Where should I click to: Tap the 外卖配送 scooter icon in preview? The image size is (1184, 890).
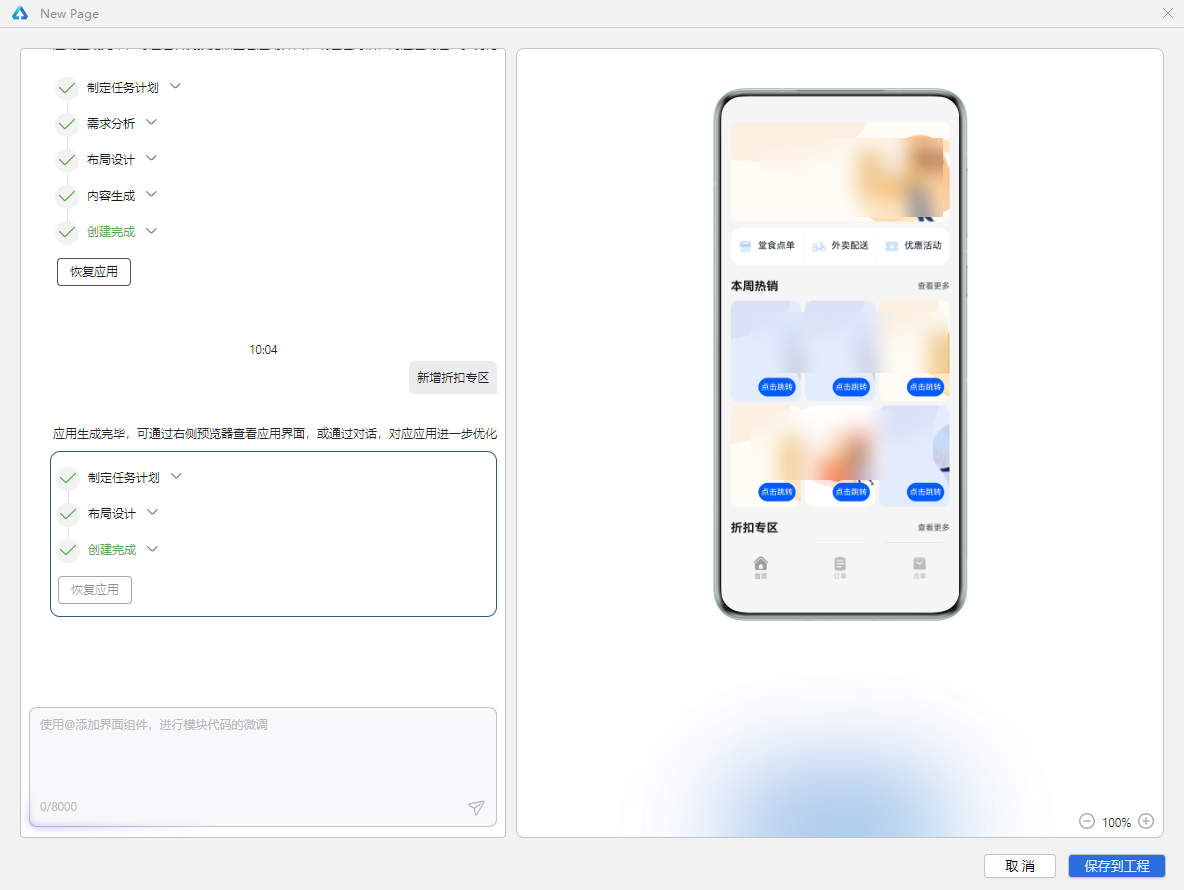tap(819, 246)
